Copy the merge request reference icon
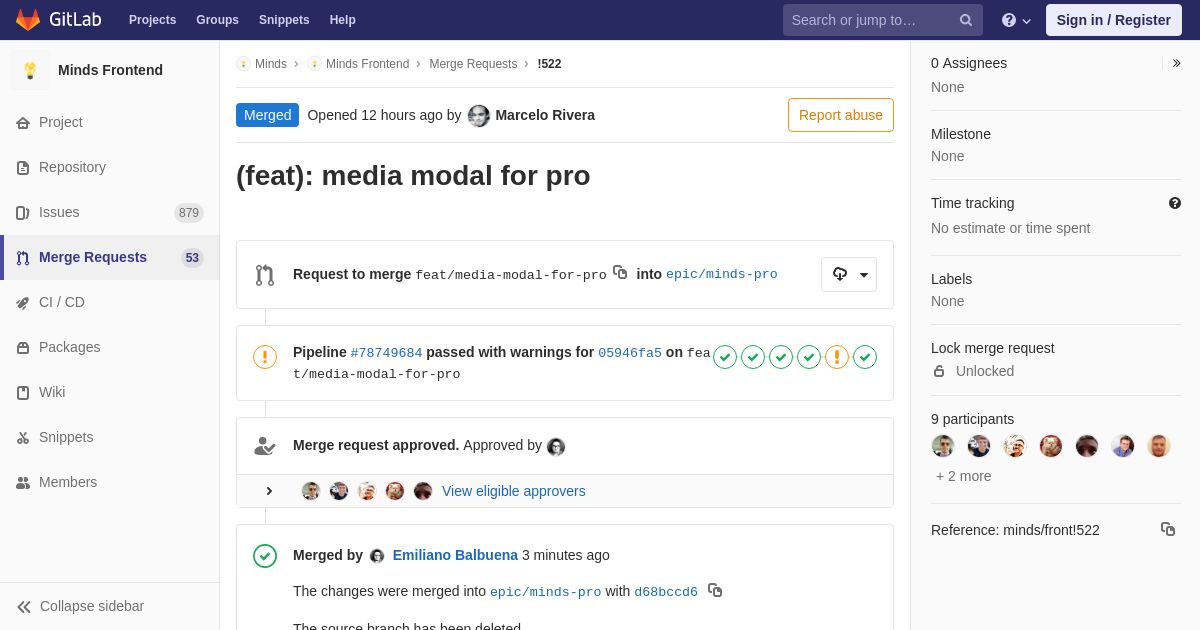This screenshot has width=1200, height=630. (1168, 529)
